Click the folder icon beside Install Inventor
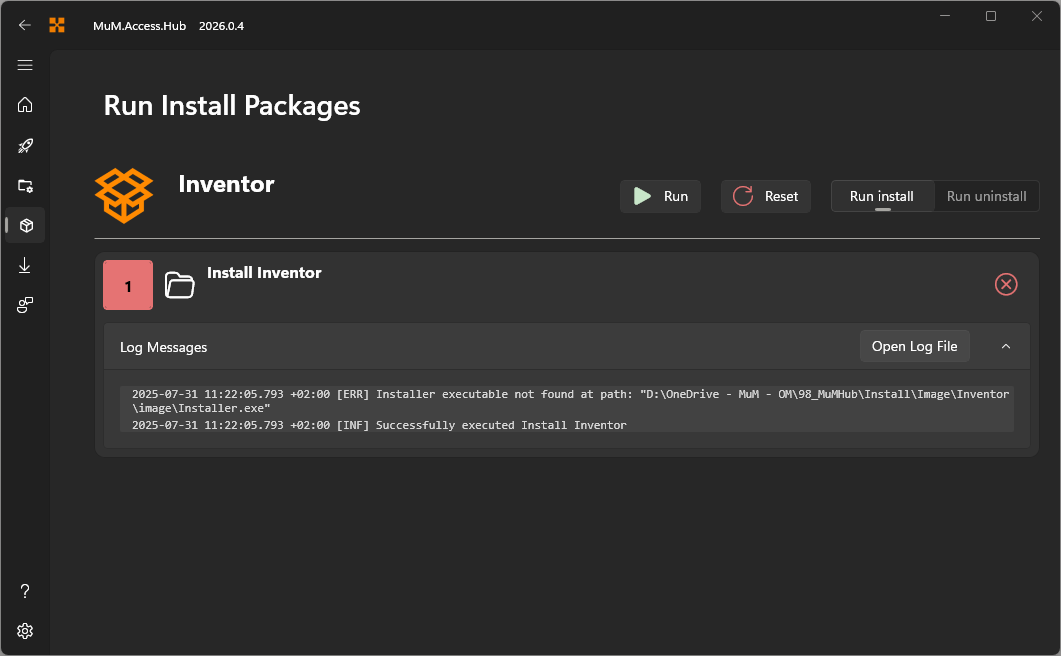The image size is (1061, 656). point(180,285)
